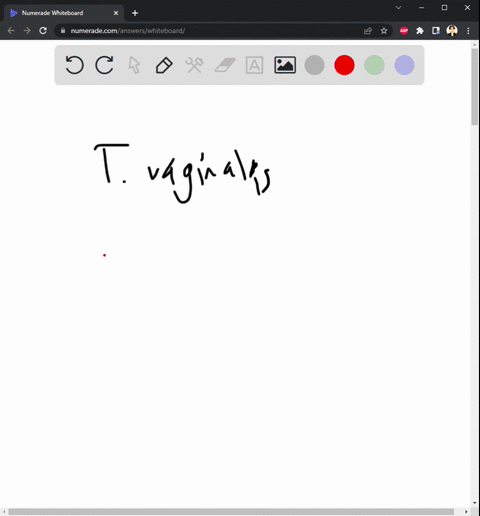
Task: Click the scroll up arrow
Action: (x=475, y=44)
